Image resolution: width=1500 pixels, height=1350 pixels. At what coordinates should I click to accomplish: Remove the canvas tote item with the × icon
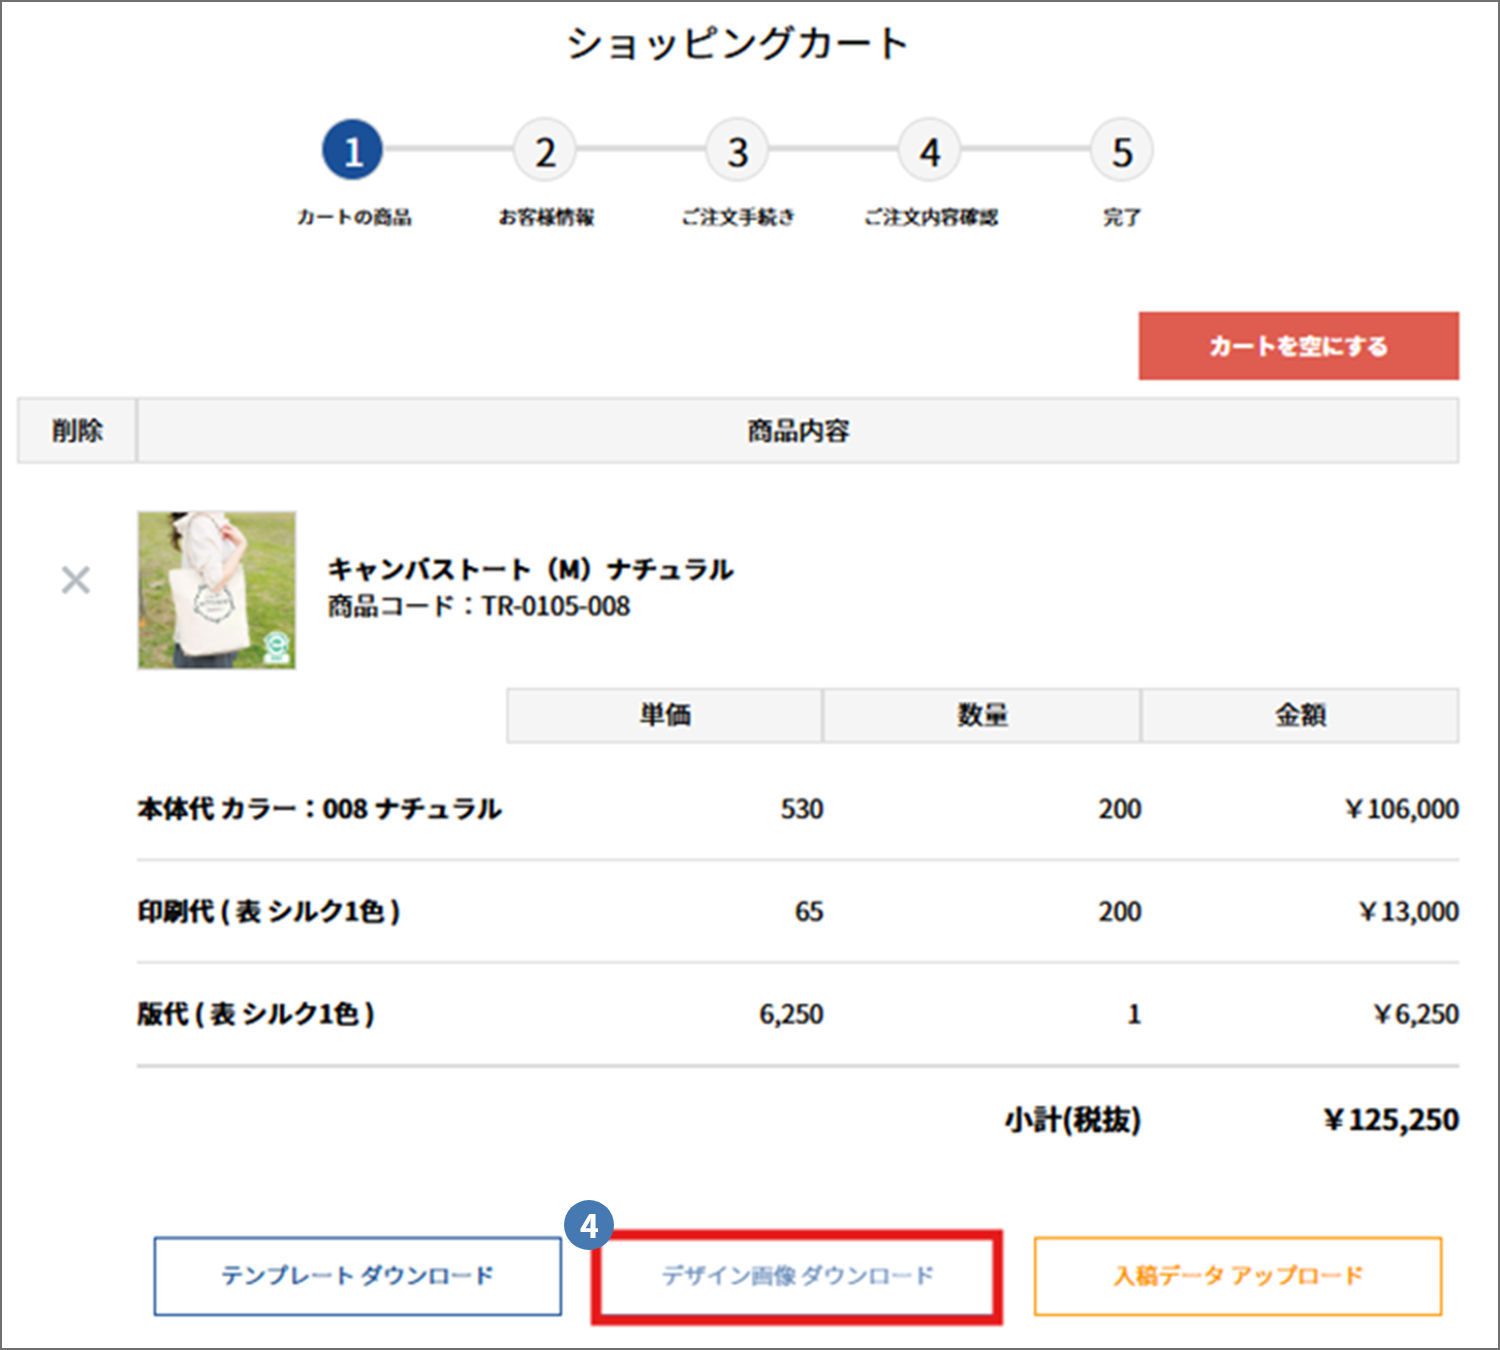[75, 580]
